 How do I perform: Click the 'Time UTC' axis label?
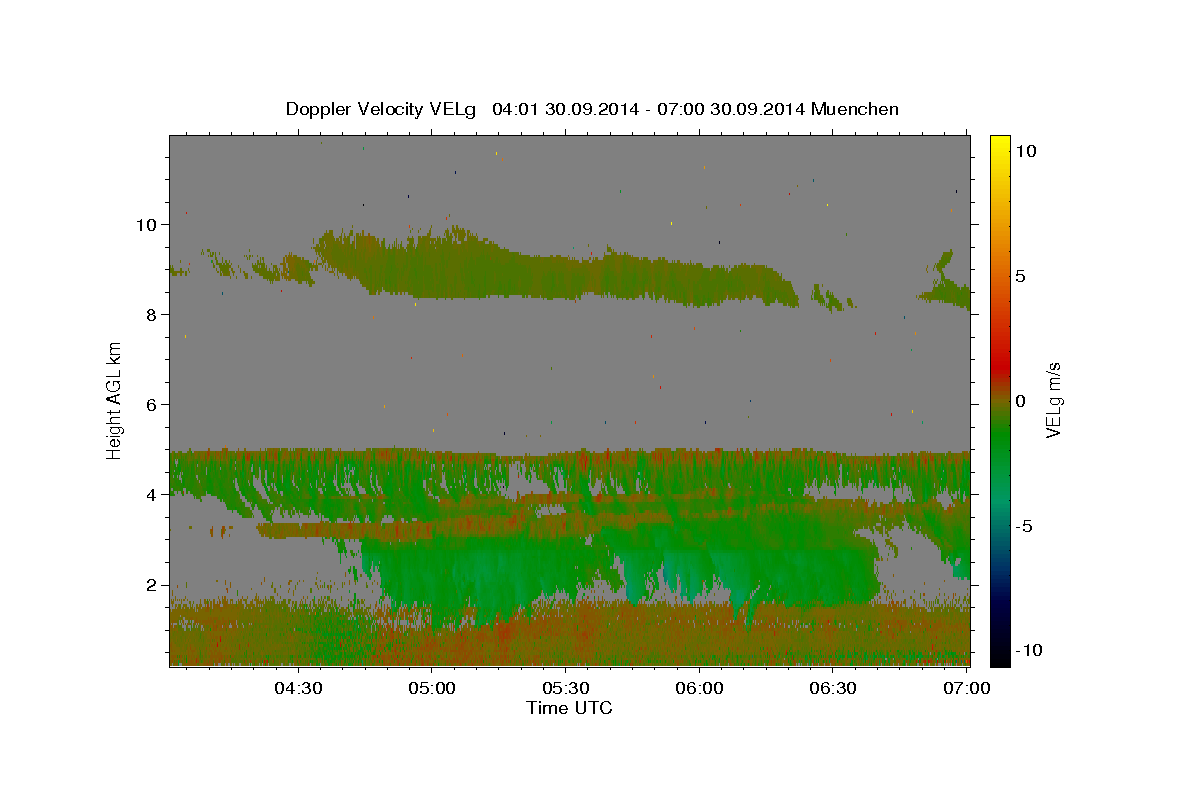(569, 708)
